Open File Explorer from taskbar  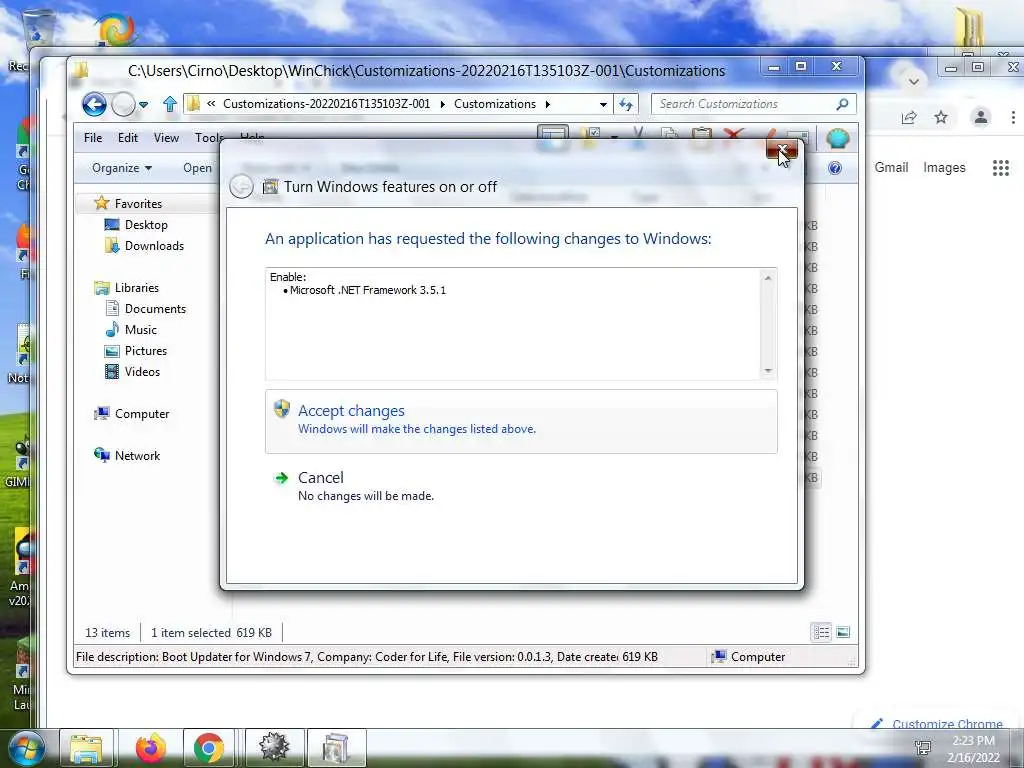[x=87, y=748]
